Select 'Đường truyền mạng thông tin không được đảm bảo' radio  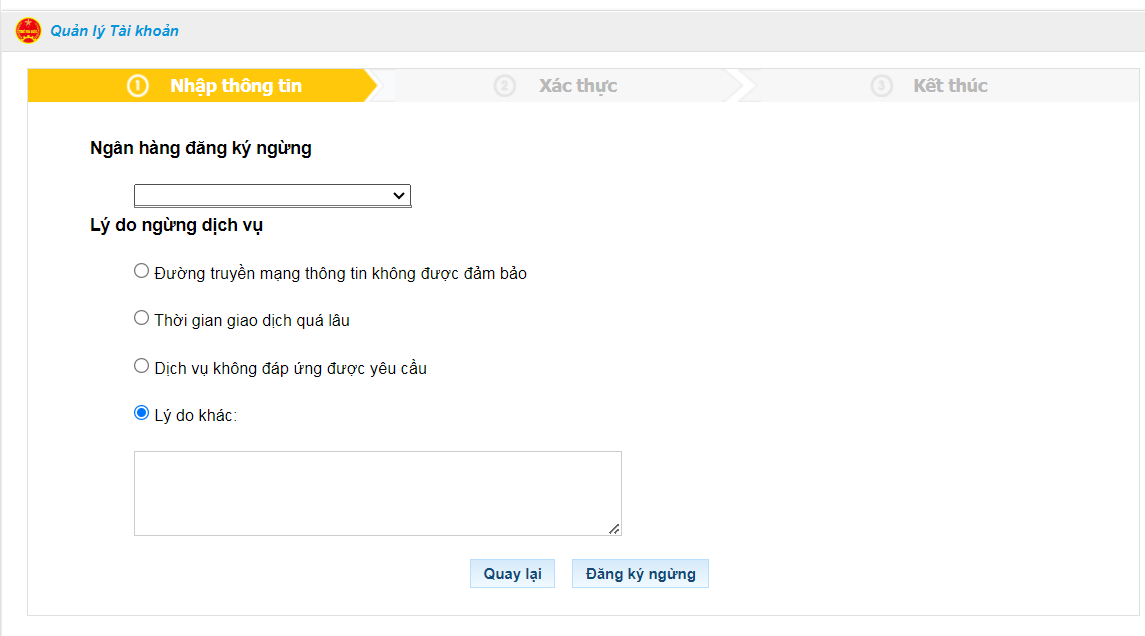point(142,271)
